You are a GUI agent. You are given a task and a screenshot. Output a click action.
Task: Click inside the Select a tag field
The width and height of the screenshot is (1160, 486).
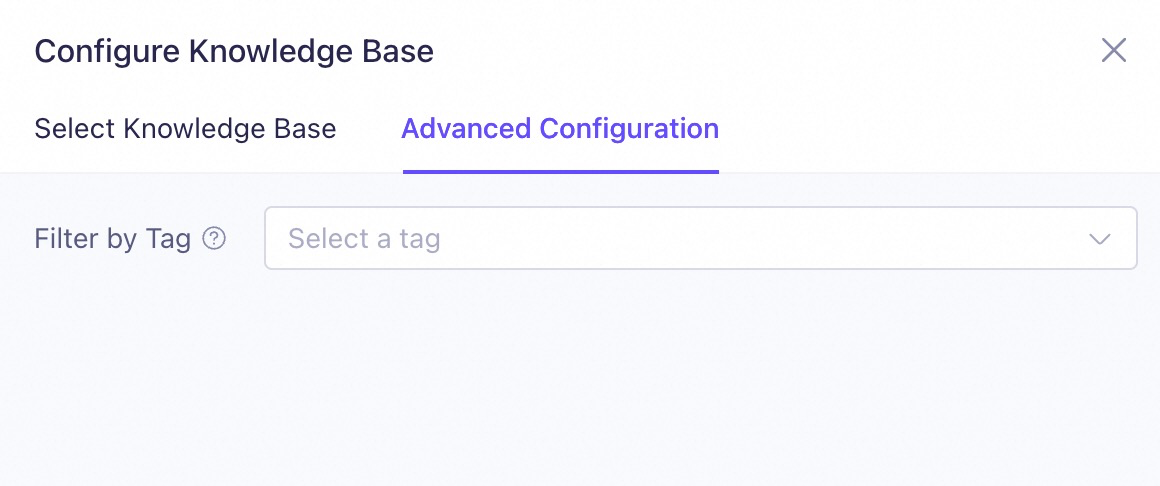[x=701, y=238]
